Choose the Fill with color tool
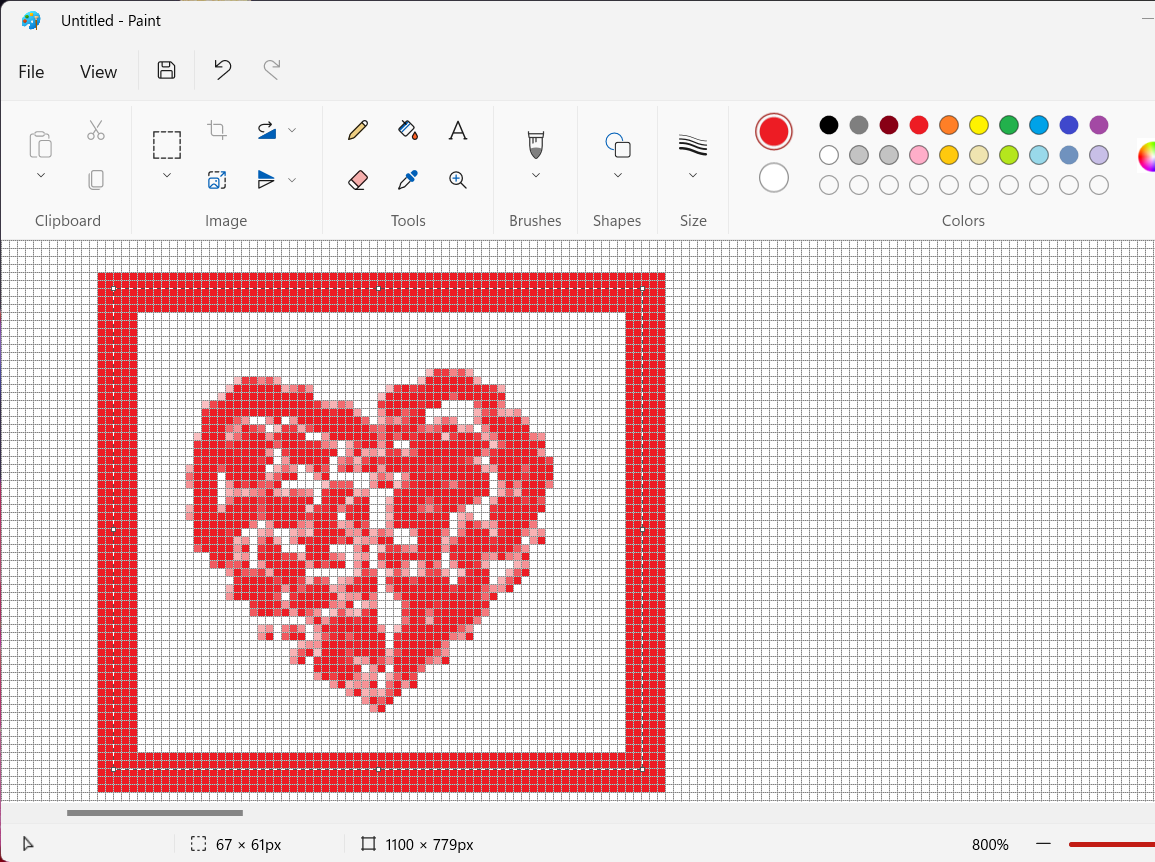This screenshot has height=862, width=1155. pos(408,130)
